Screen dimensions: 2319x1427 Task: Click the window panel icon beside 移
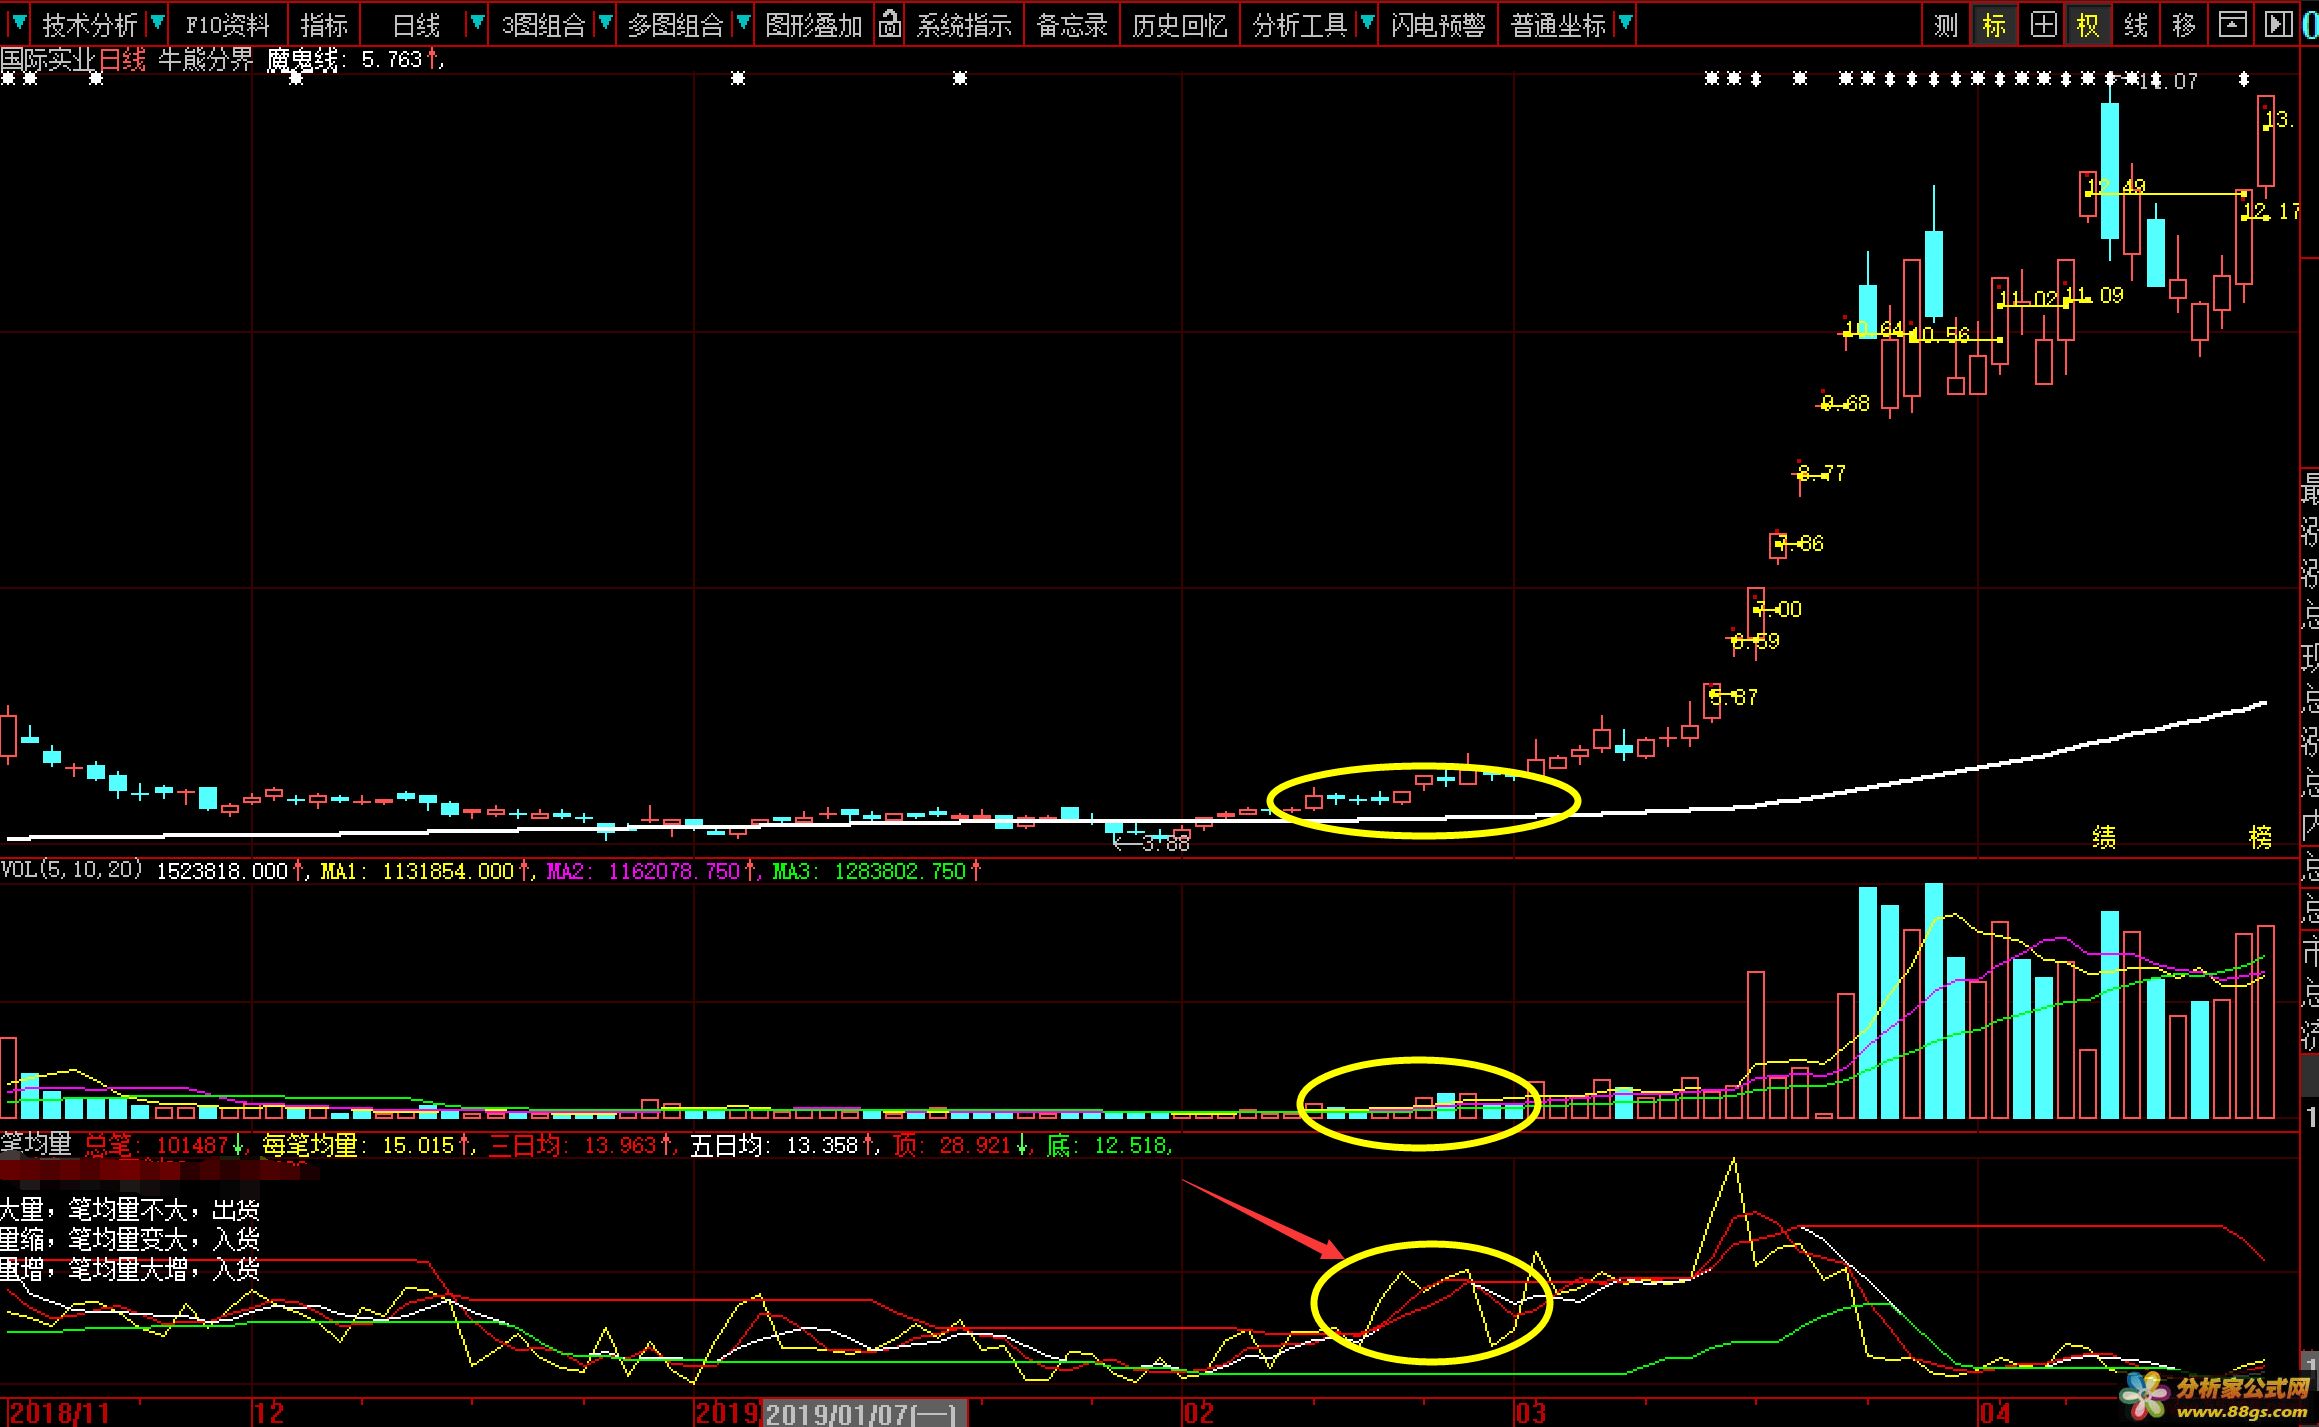tap(2232, 24)
